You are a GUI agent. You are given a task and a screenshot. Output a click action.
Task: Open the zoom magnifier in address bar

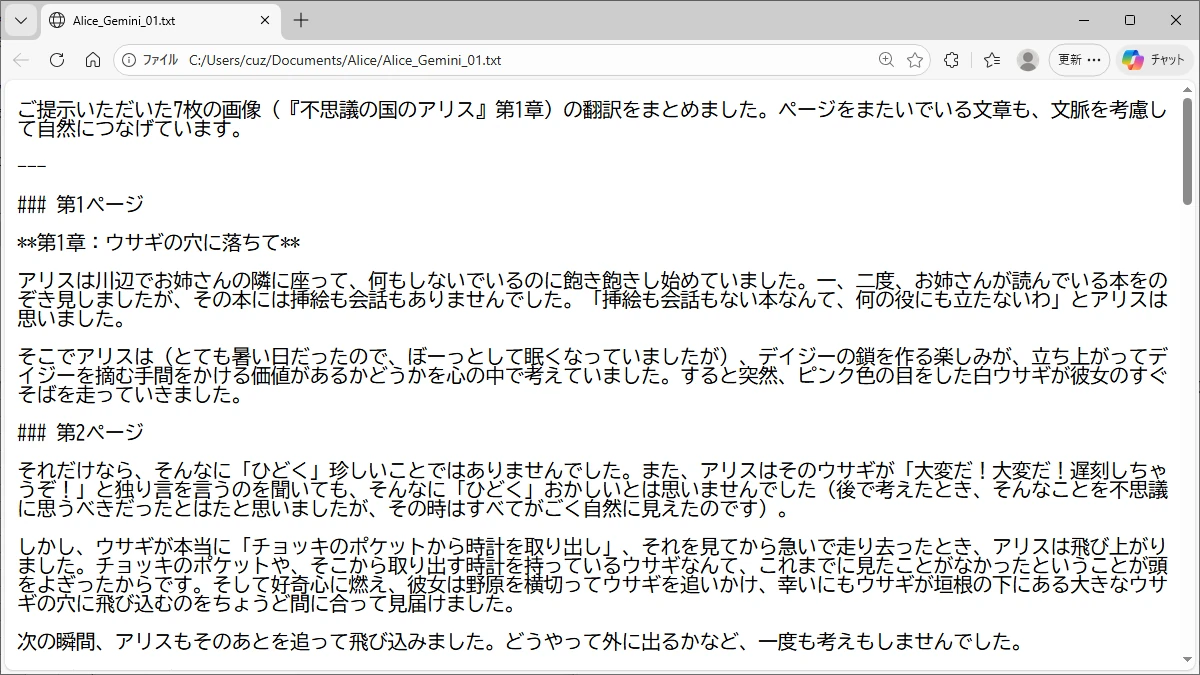[x=886, y=60]
